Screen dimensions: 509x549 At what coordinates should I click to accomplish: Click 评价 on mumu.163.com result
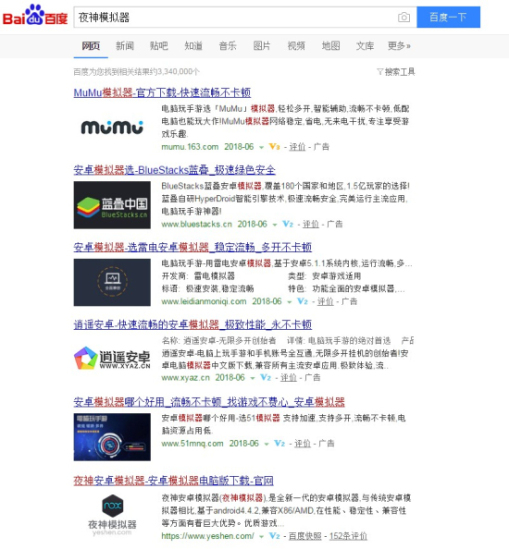point(297,147)
